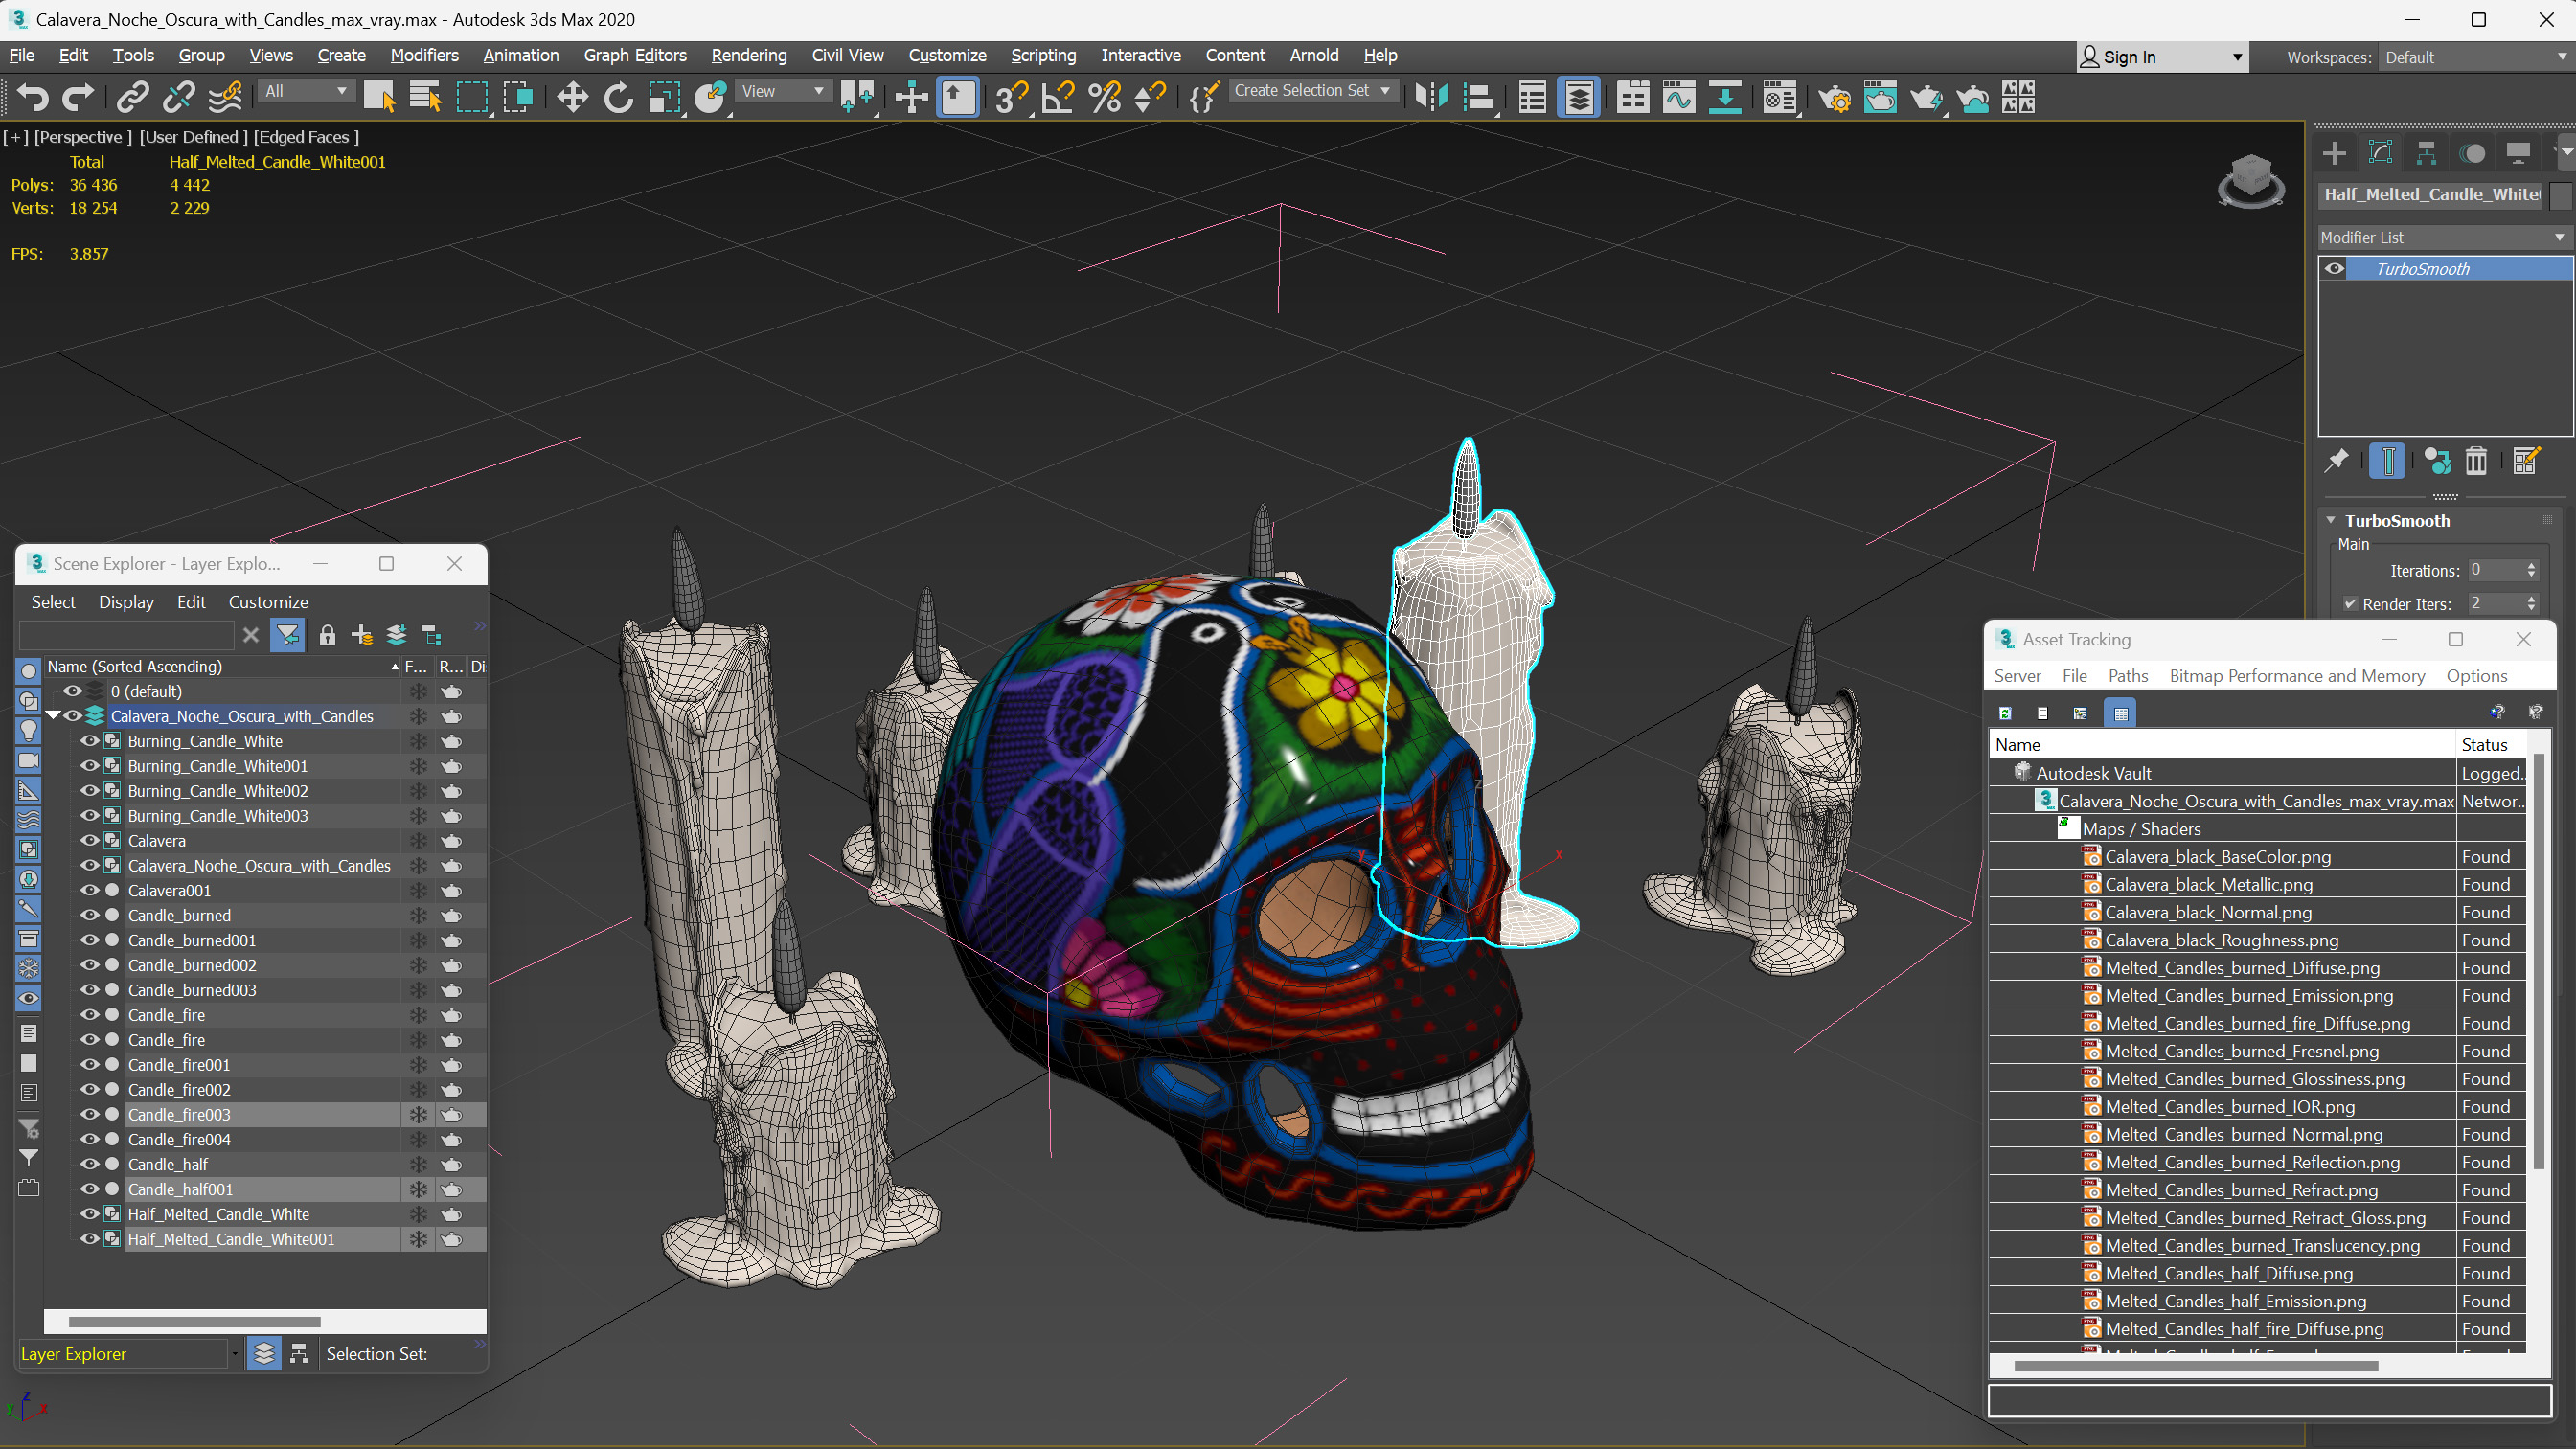This screenshot has width=2576, height=1449.
Task: Open the Align tool
Action: (1478, 97)
